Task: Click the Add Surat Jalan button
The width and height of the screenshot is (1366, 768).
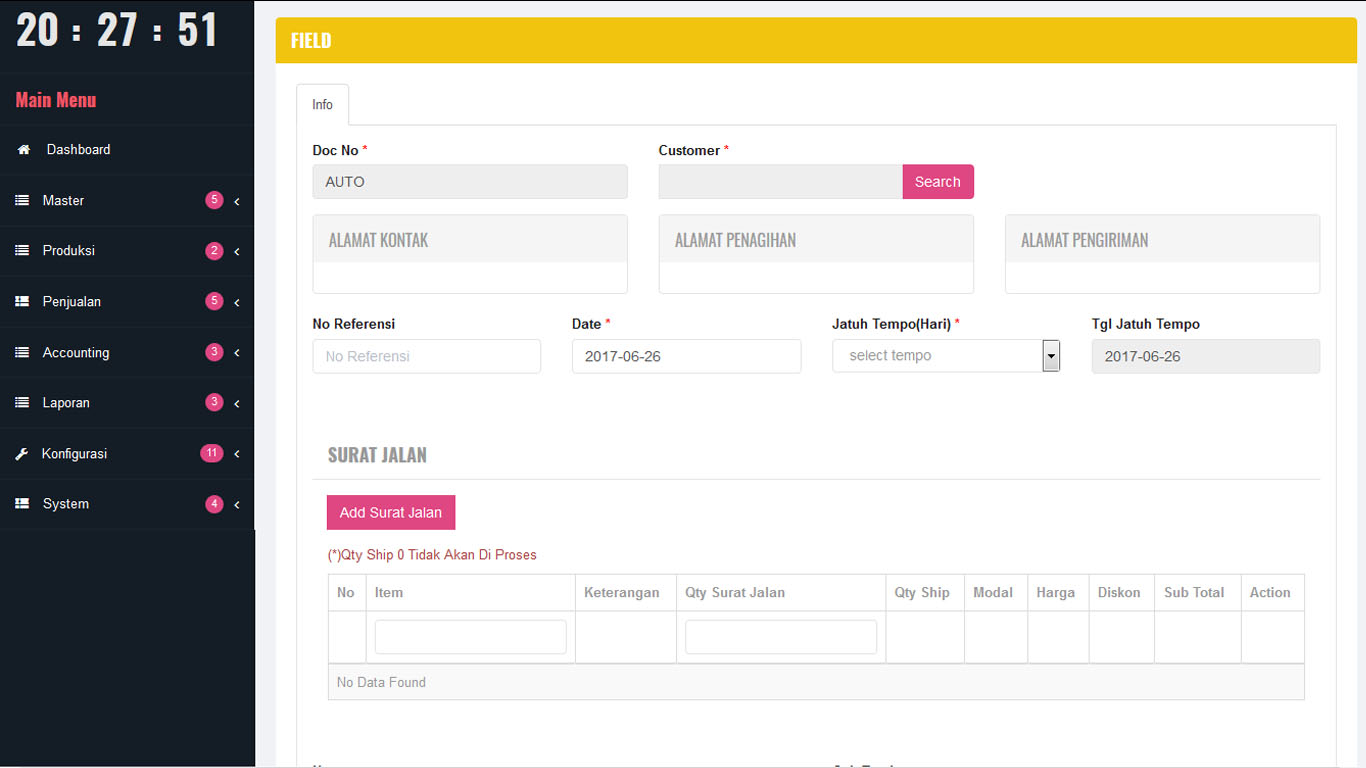Action: (390, 512)
